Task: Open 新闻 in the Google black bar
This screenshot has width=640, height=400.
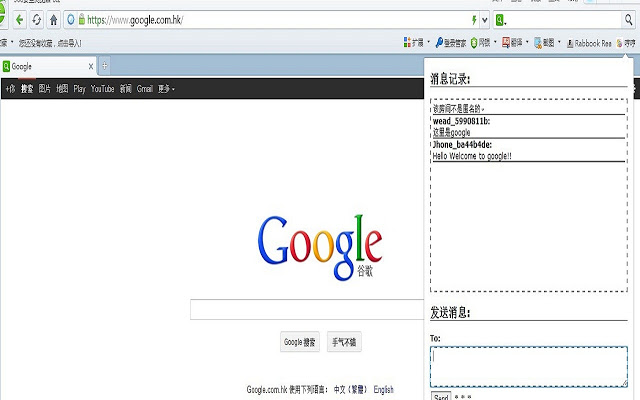Action: coord(126,89)
